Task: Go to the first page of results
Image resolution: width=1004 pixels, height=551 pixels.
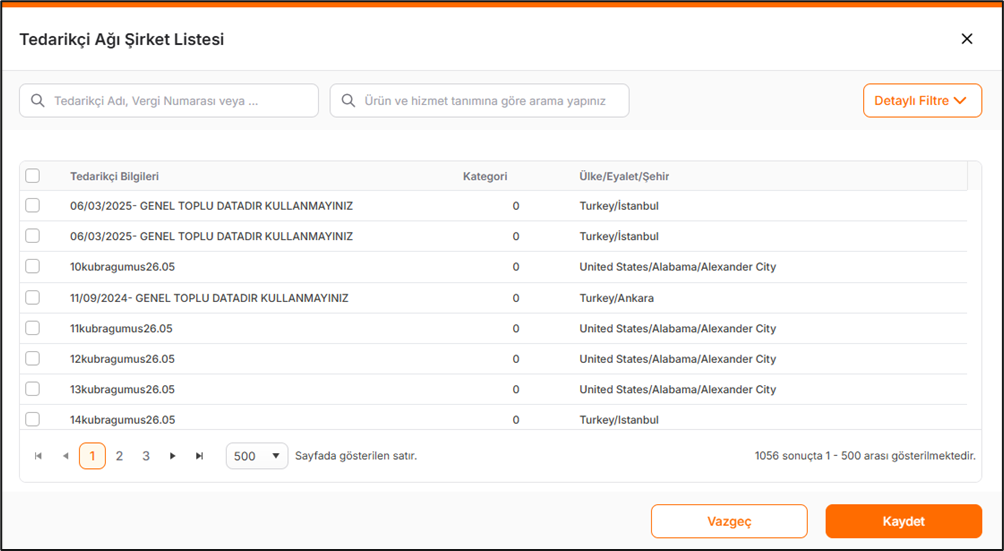Action: [x=39, y=456]
